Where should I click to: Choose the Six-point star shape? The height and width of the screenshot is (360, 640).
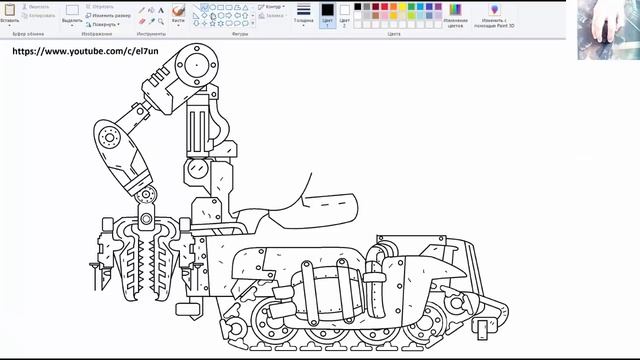point(221,23)
